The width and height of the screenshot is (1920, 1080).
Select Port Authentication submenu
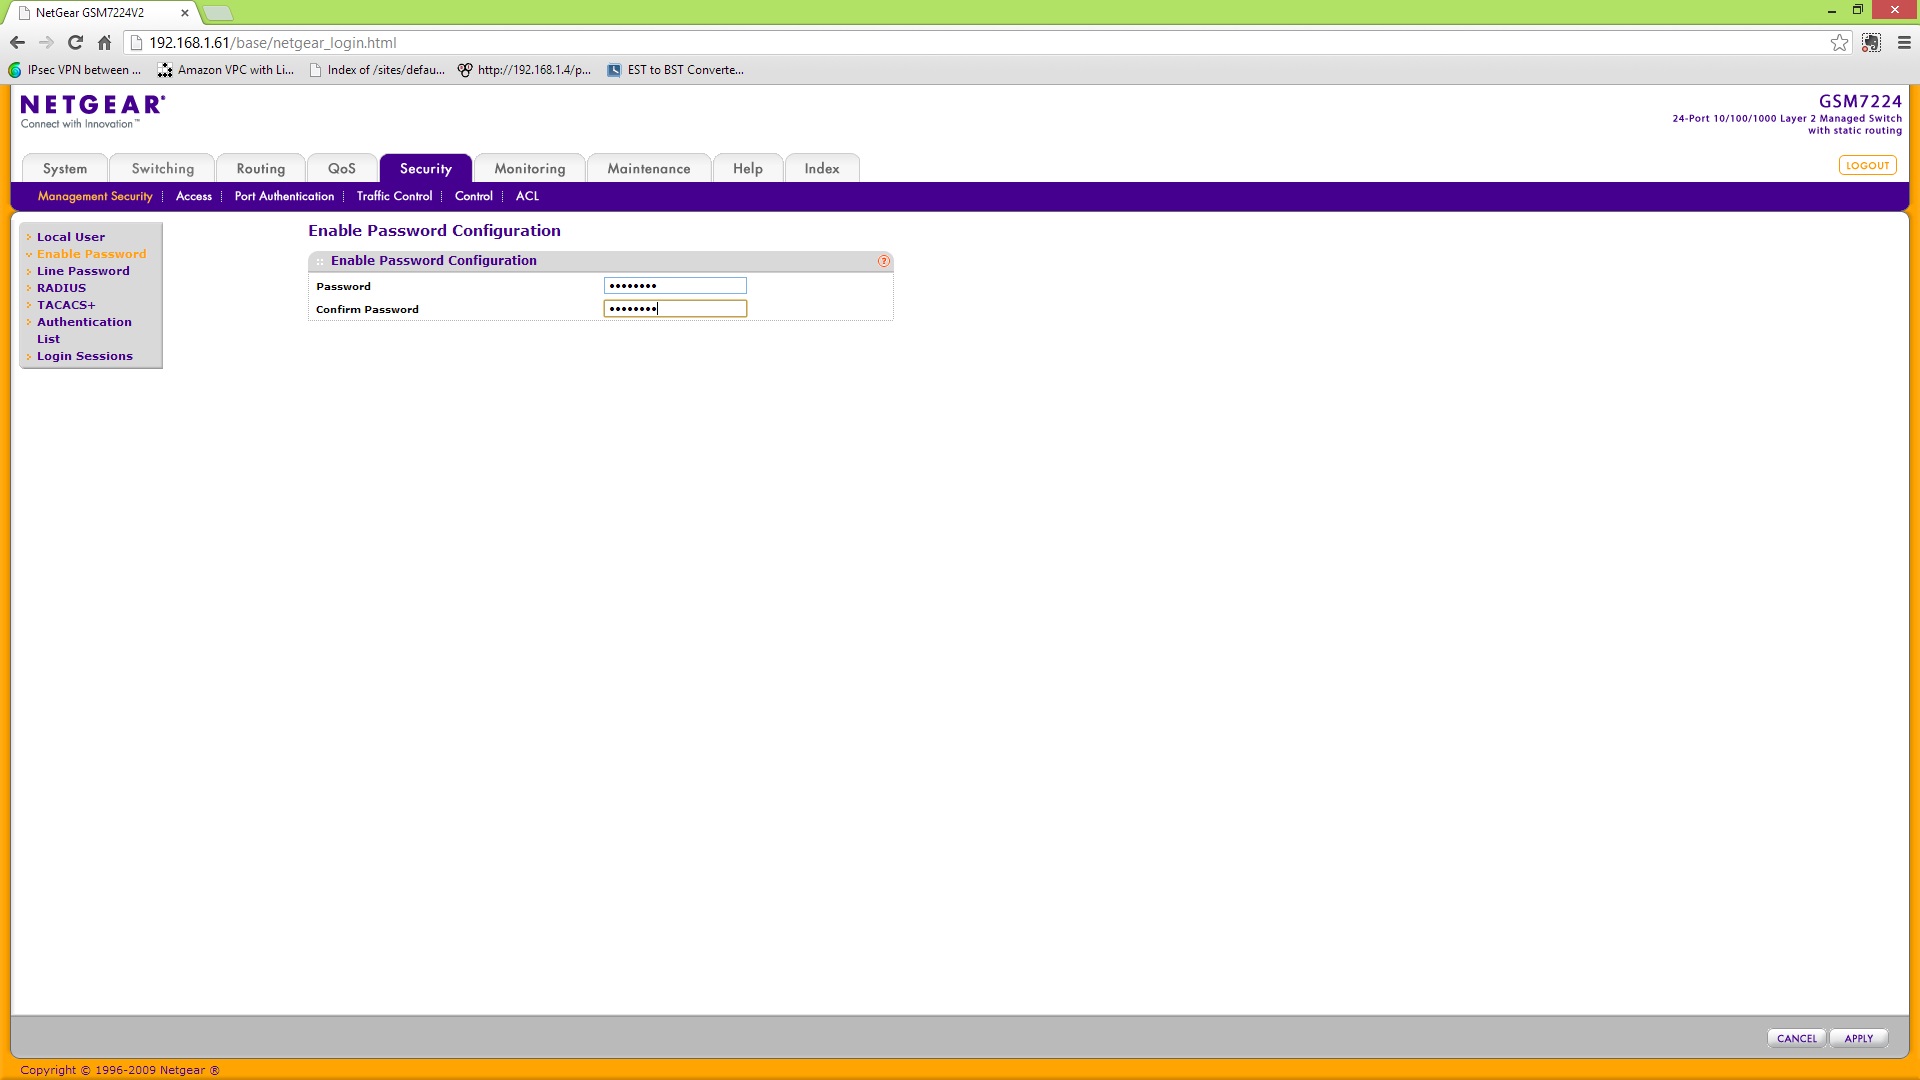tap(284, 197)
